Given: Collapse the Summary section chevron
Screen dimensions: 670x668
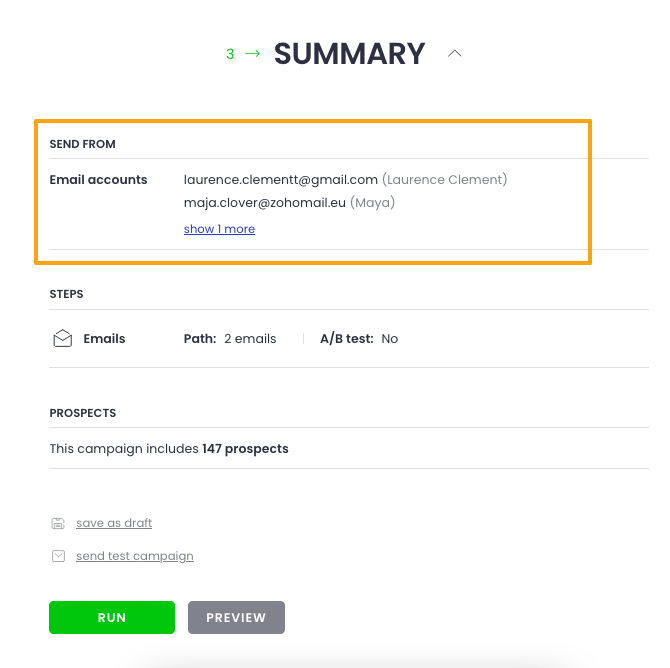Looking at the screenshot, I should (x=455, y=54).
